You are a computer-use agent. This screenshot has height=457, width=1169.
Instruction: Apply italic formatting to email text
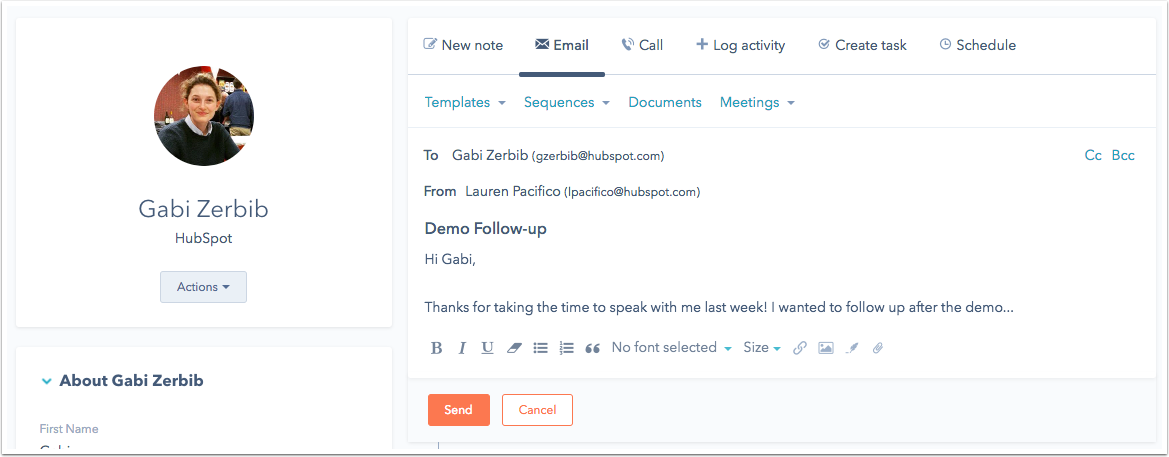[x=462, y=348]
